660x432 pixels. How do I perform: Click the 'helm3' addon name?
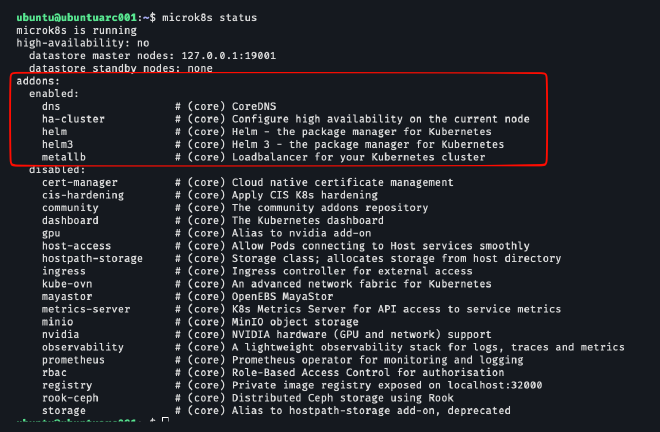[56, 144]
